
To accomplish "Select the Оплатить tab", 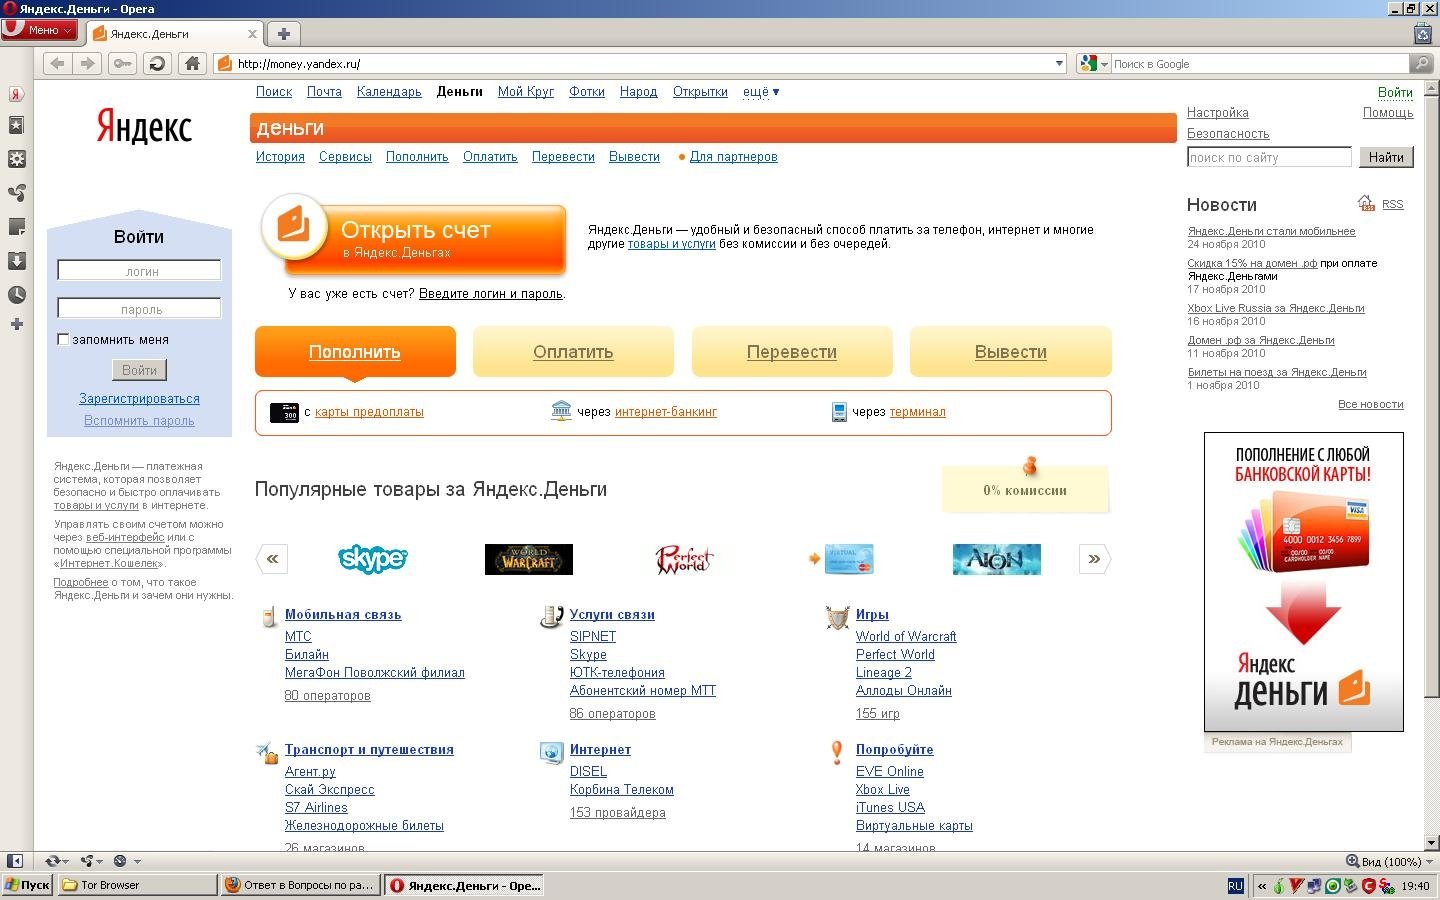I will (x=573, y=352).
